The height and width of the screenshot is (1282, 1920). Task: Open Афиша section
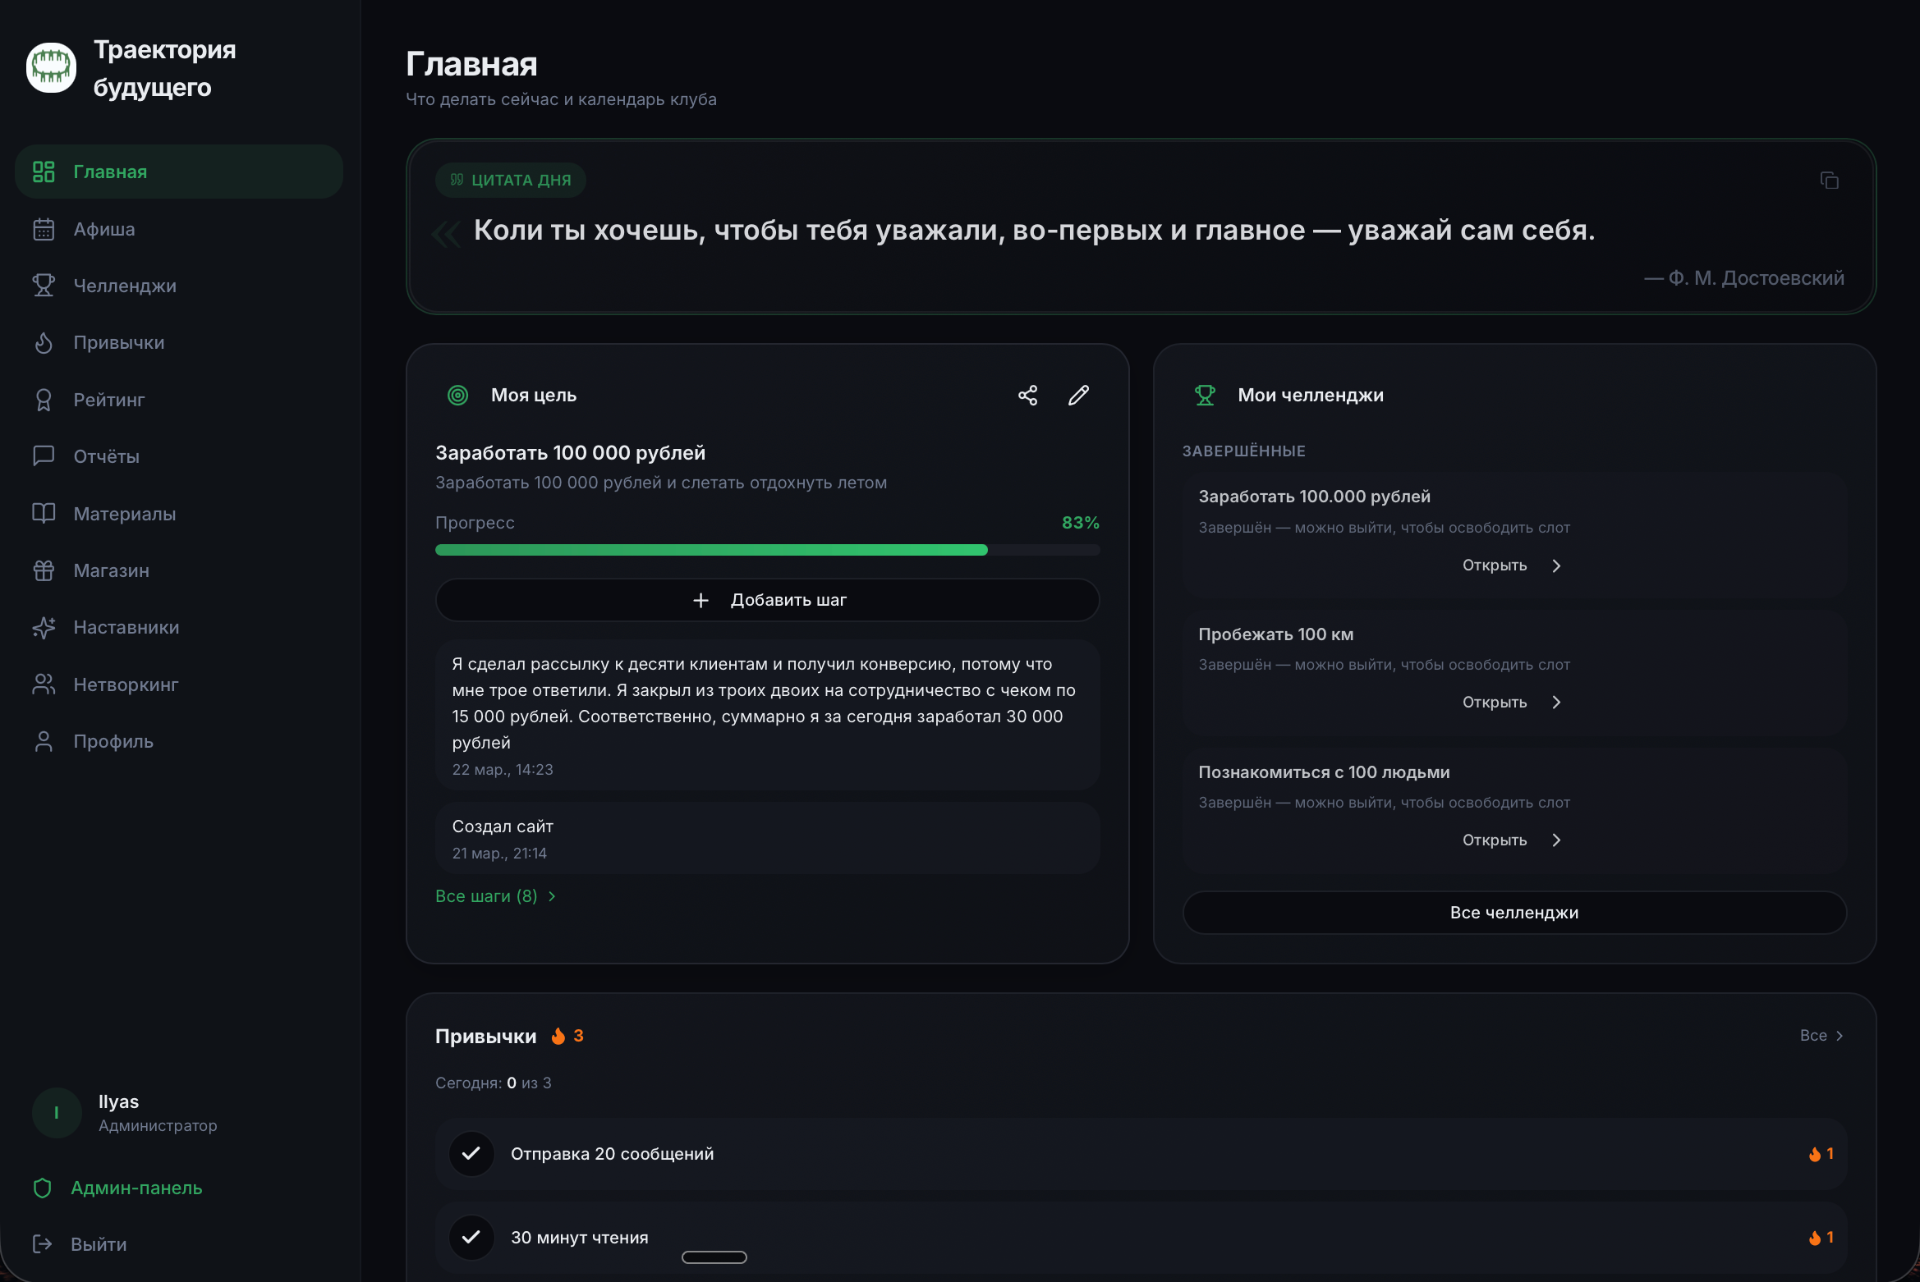179,229
